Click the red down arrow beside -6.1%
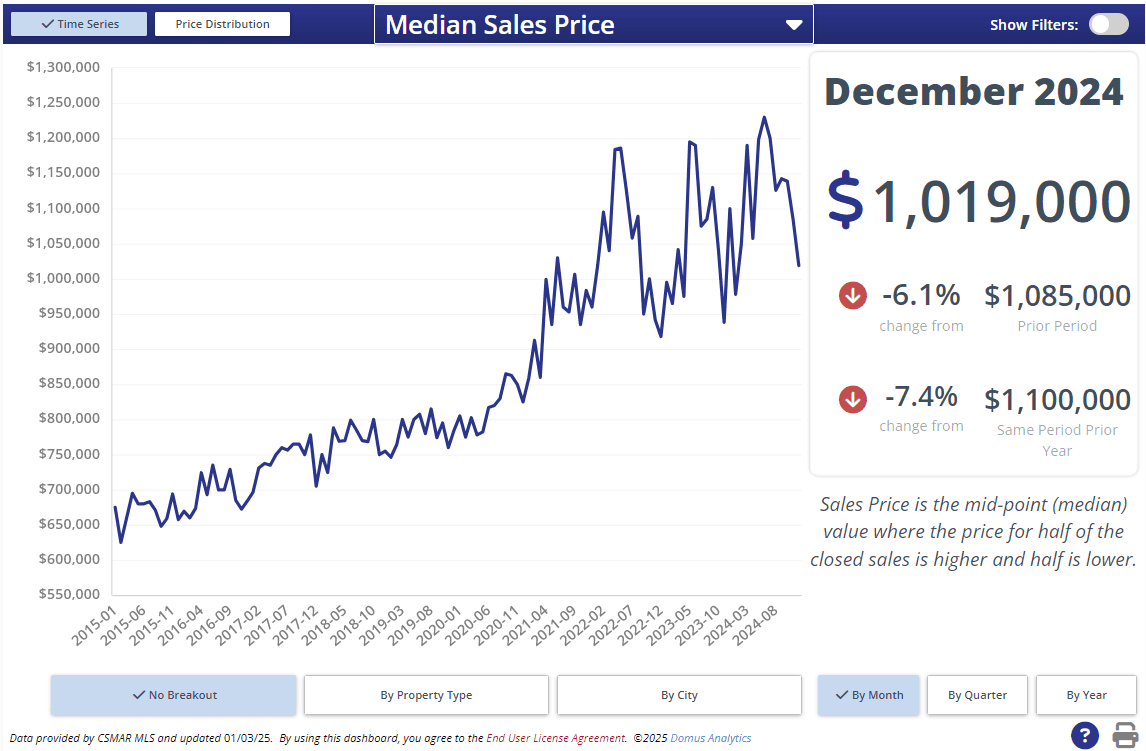Screen dimensions: 1146x751 (853, 296)
